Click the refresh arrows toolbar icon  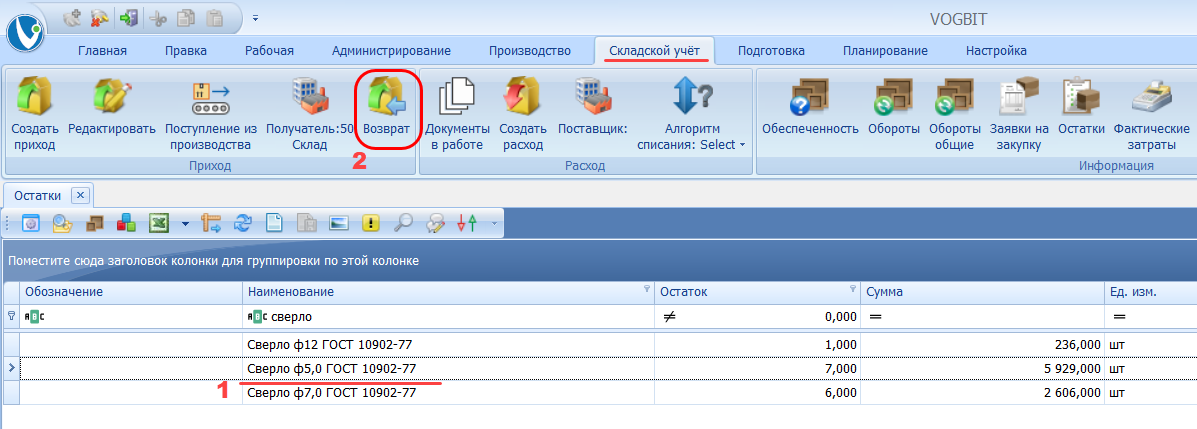coord(242,223)
